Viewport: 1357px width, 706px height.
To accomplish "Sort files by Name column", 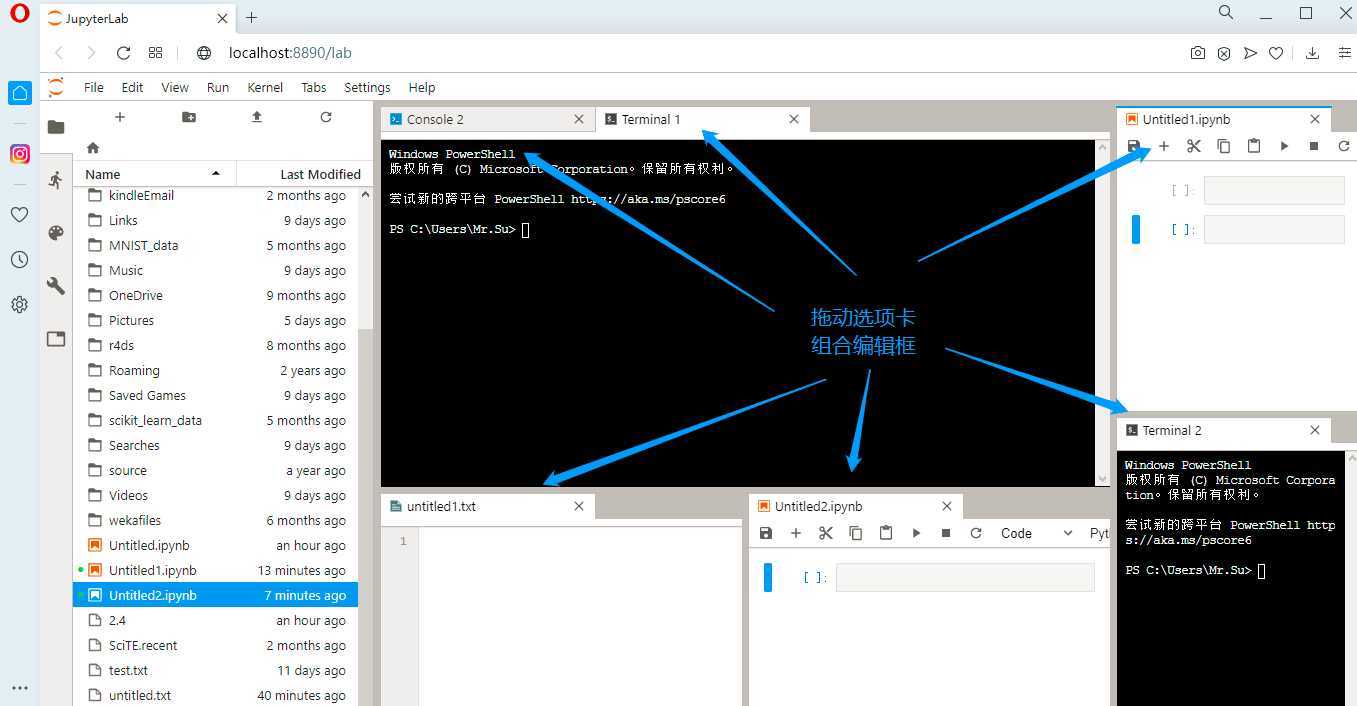I will pyautogui.click(x=155, y=174).
